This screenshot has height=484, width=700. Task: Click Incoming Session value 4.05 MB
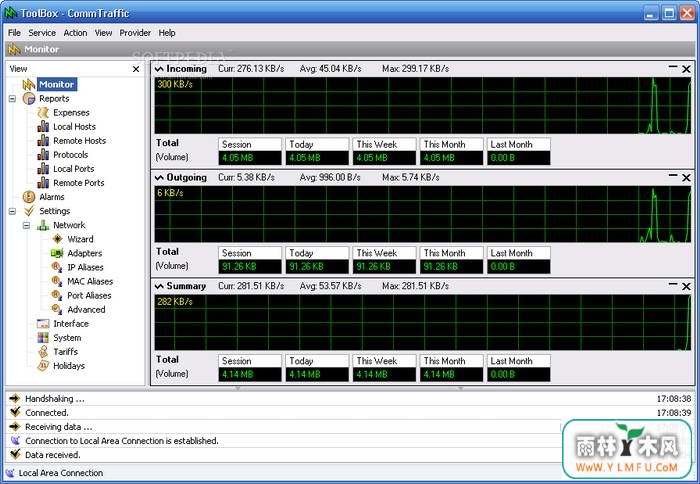coord(250,158)
